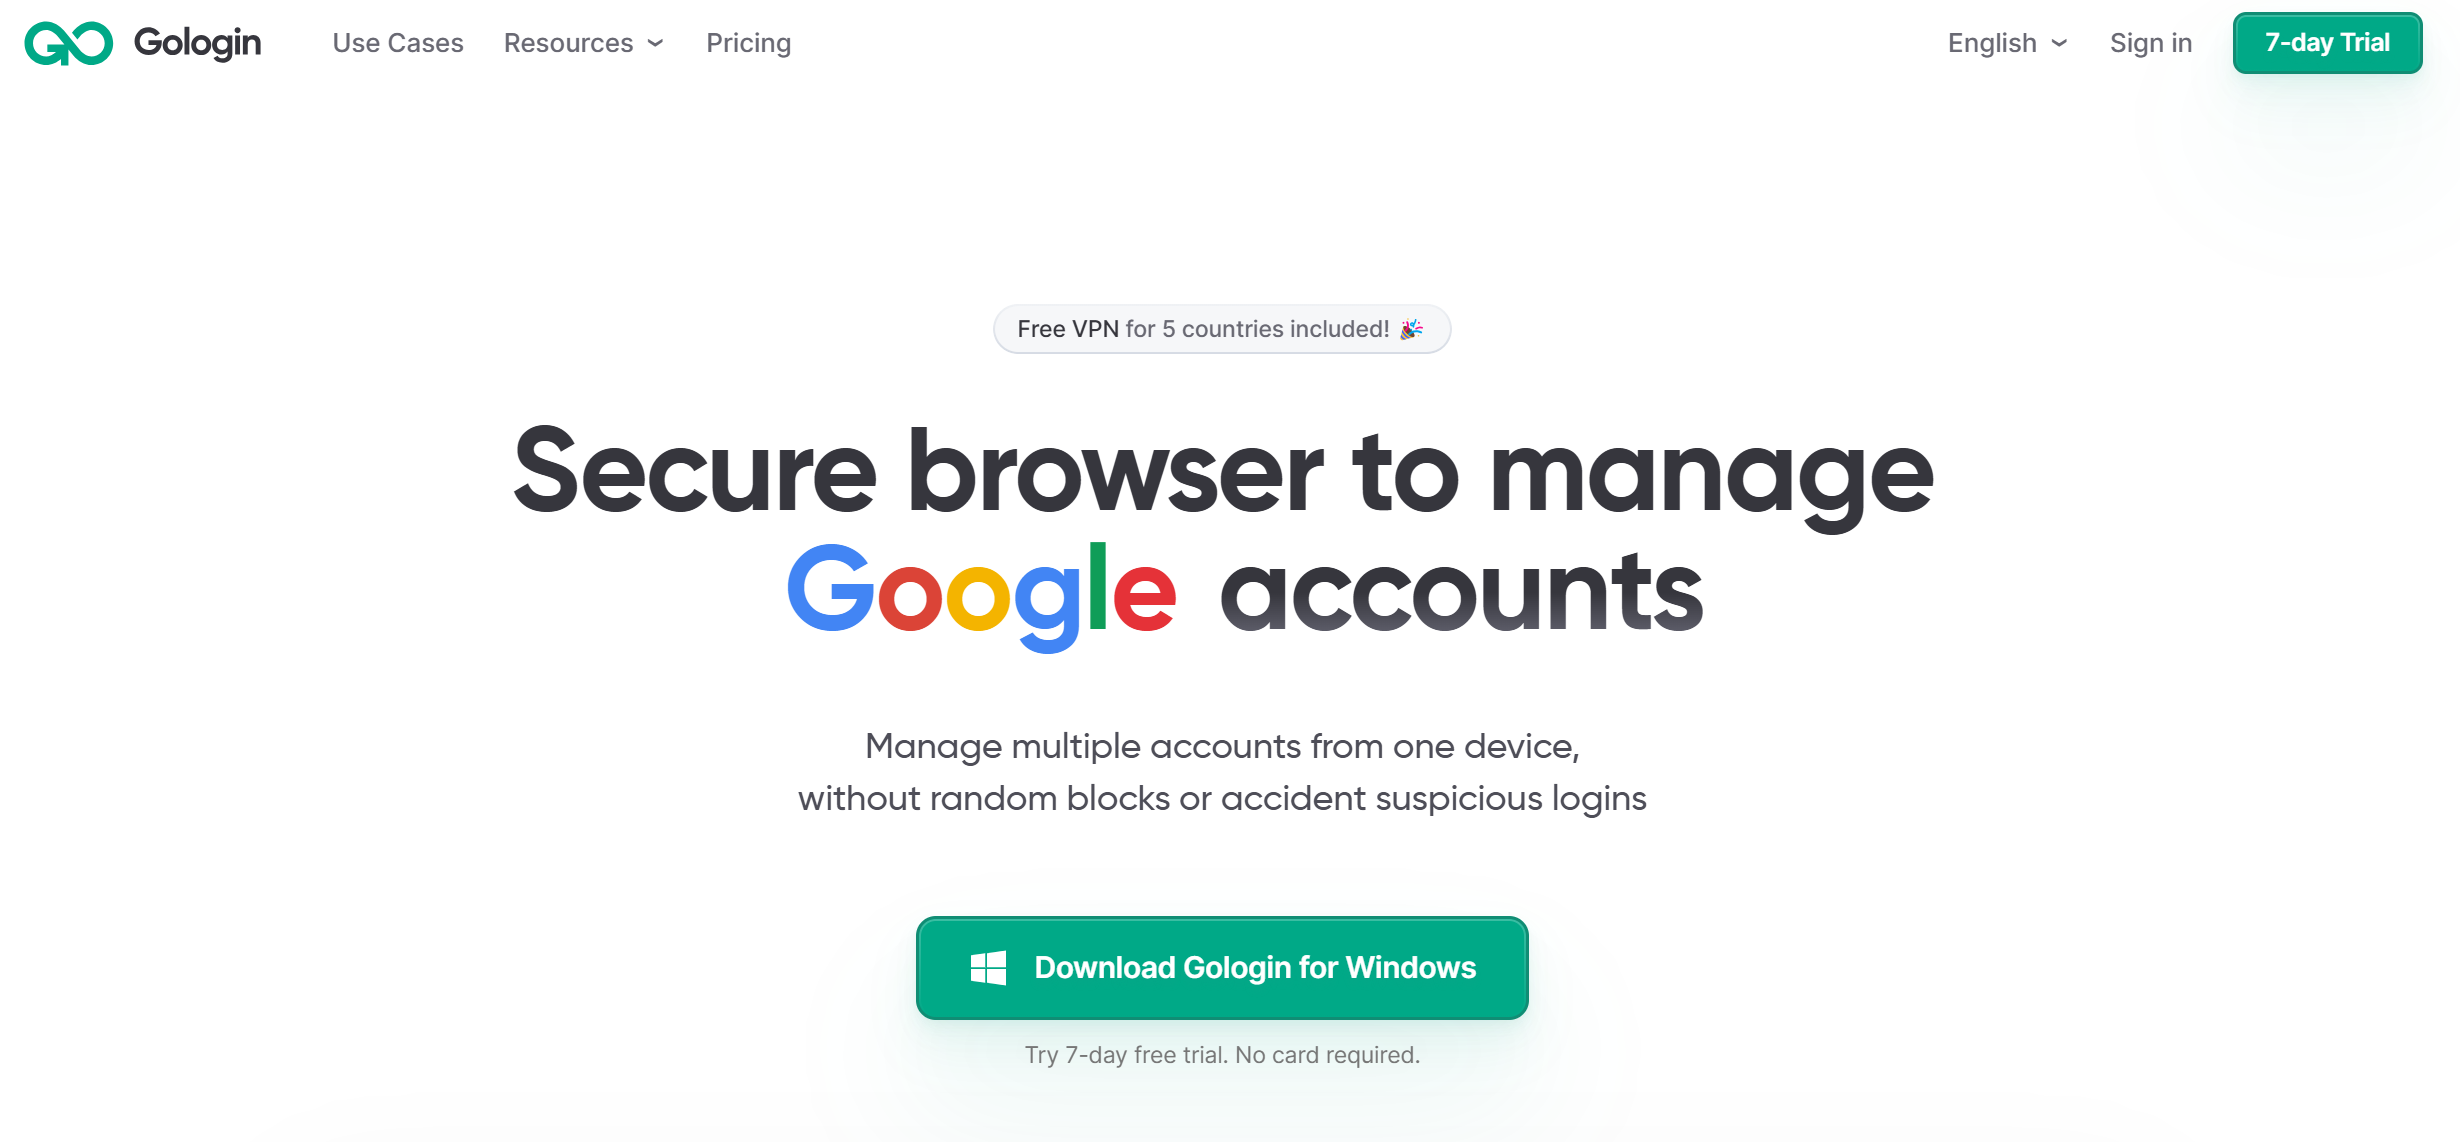Enable 7-day free trial checkbox
The height and width of the screenshot is (1142, 2460).
pos(2328,42)
